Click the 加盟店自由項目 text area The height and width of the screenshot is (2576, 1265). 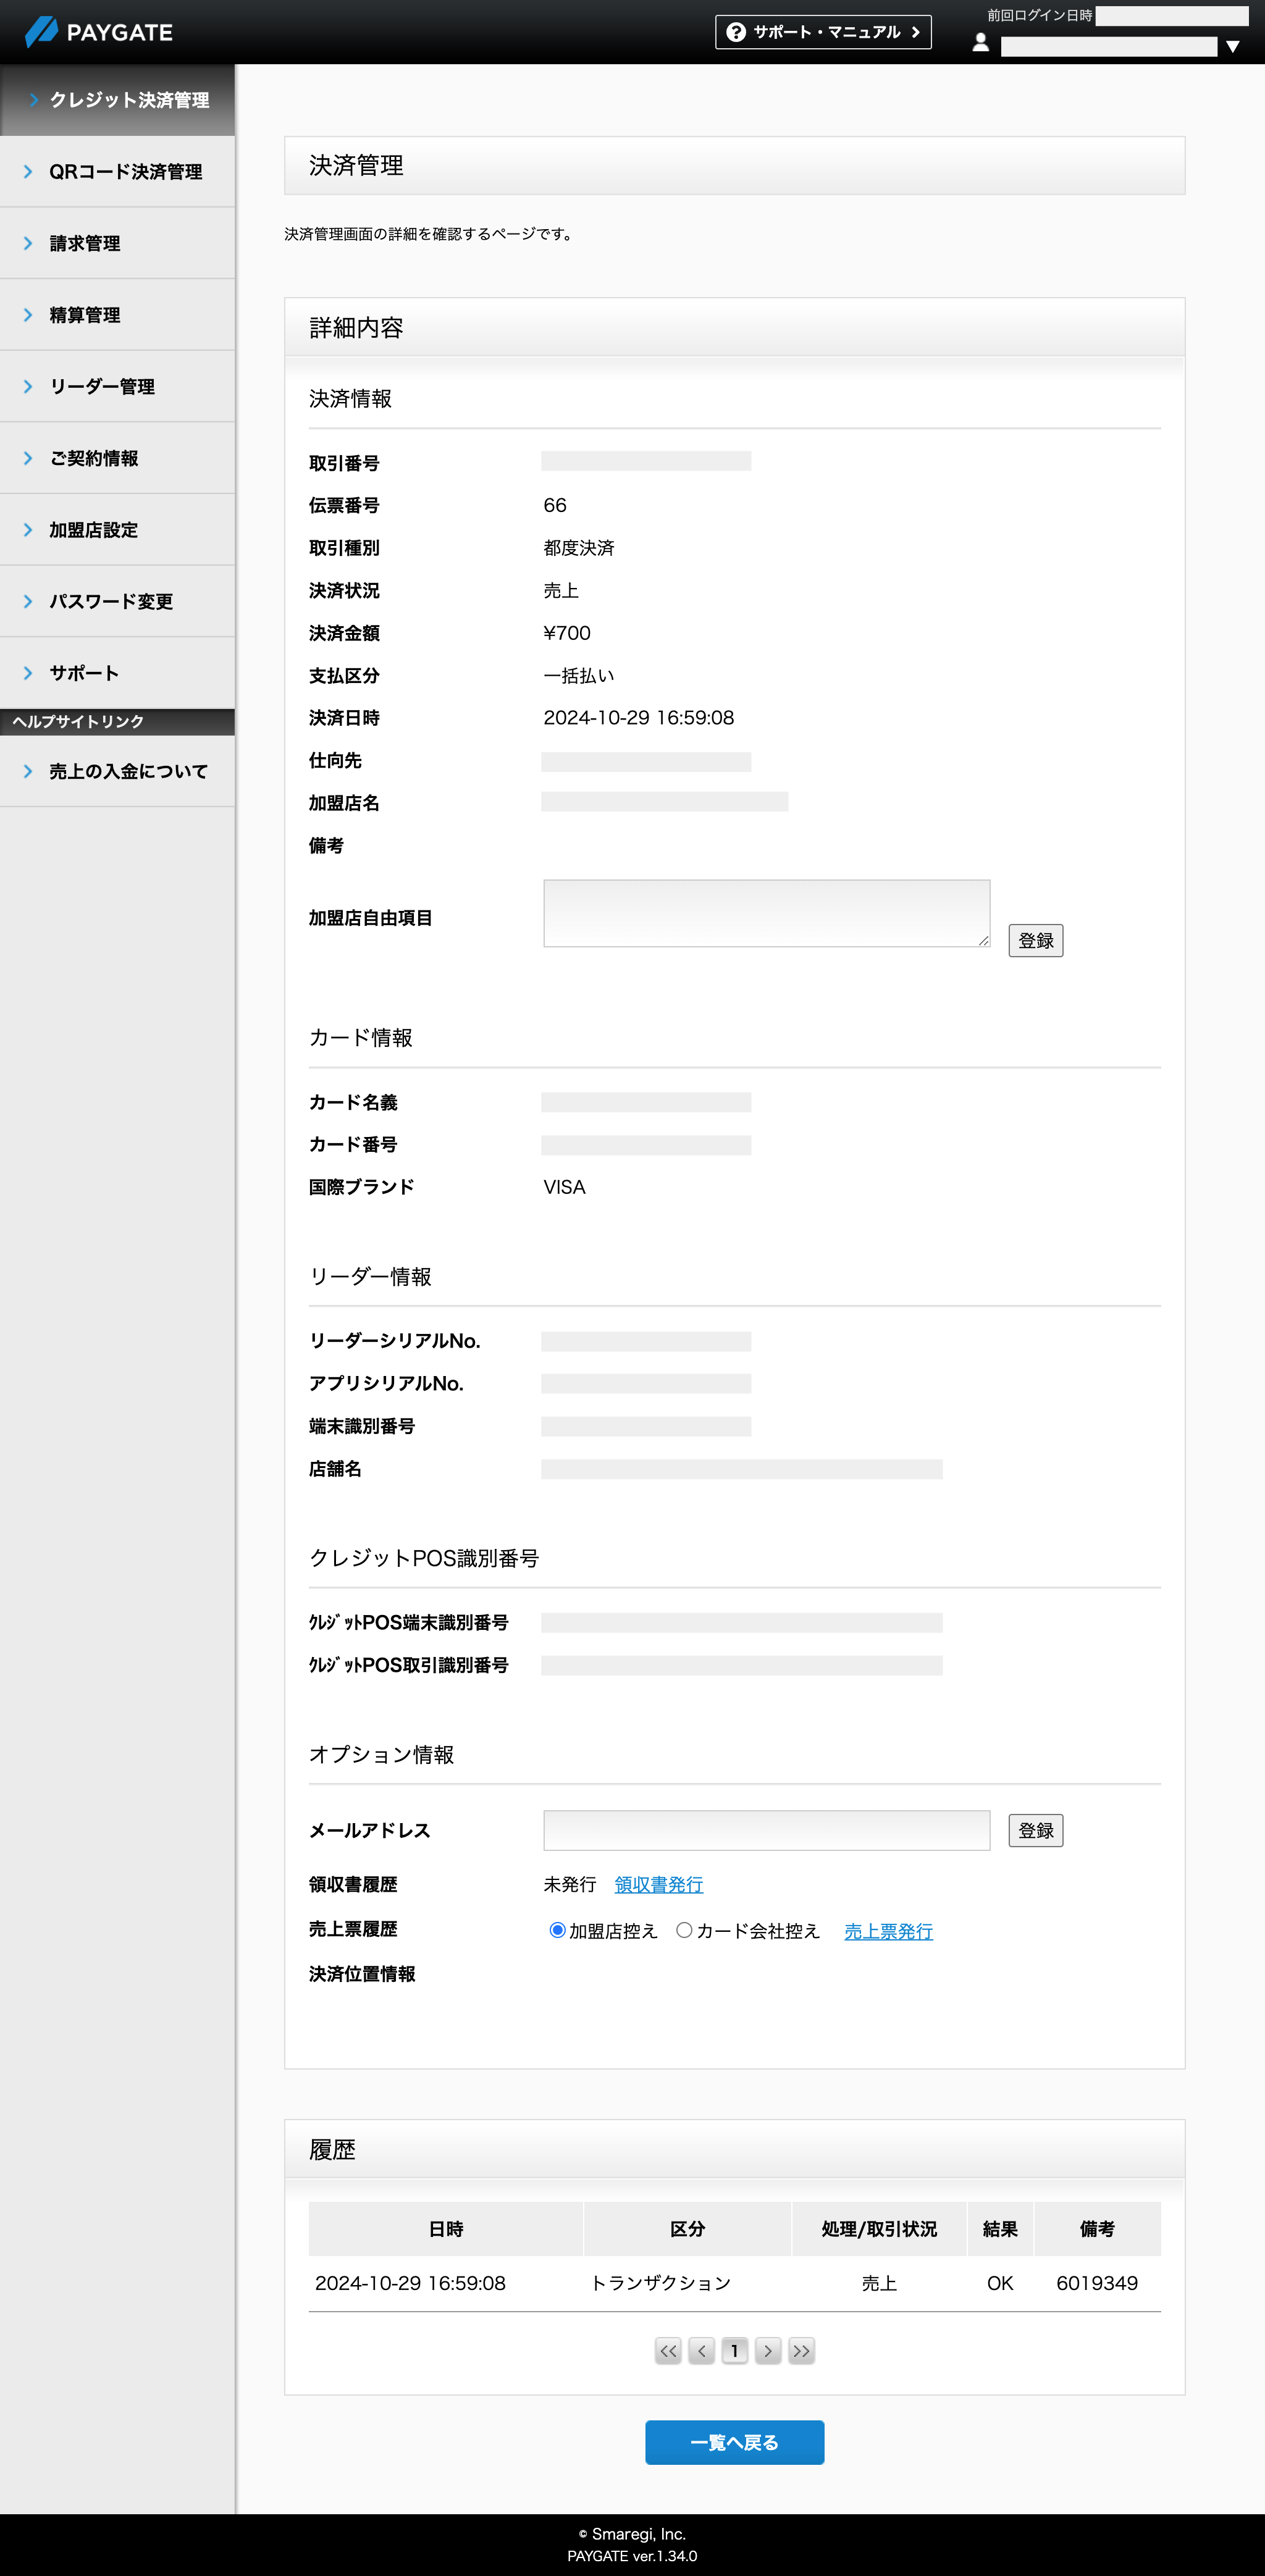coord(766,913)
